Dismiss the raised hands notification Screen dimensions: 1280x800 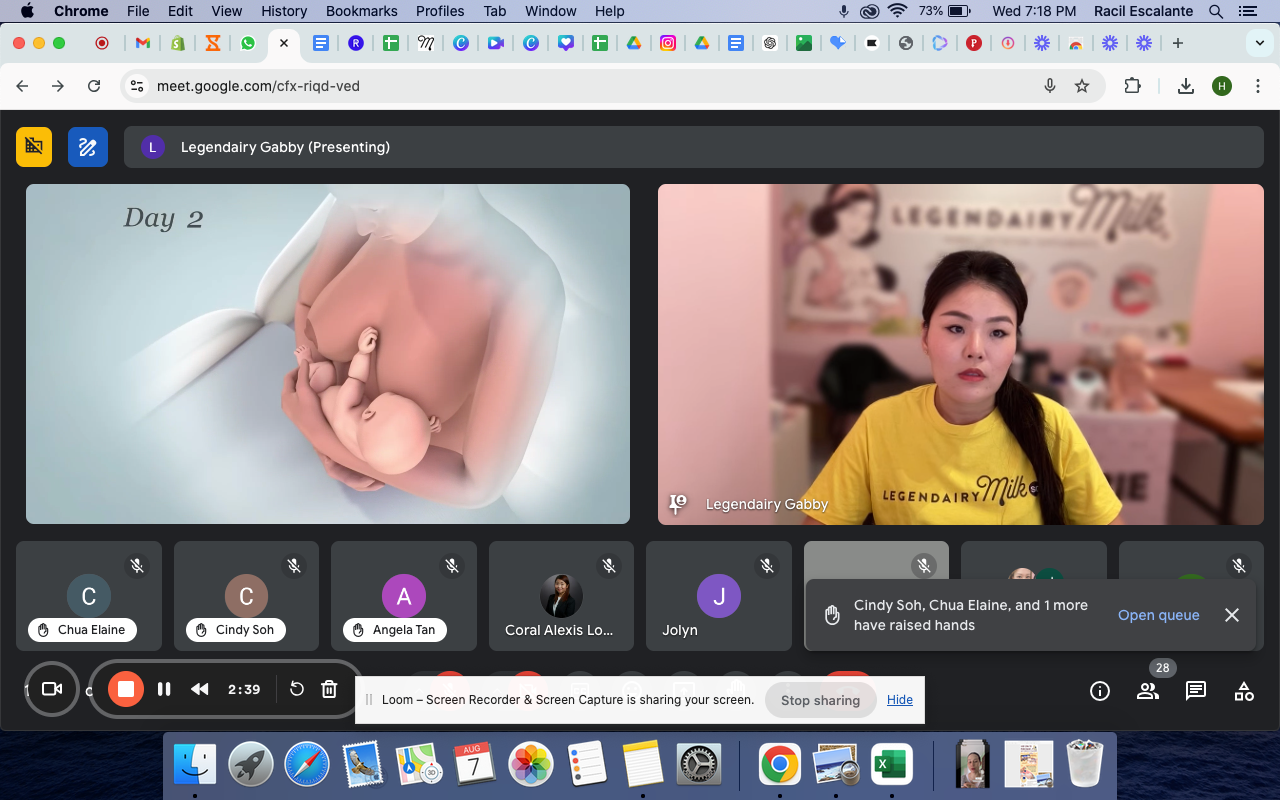(x=1232, y=615)
